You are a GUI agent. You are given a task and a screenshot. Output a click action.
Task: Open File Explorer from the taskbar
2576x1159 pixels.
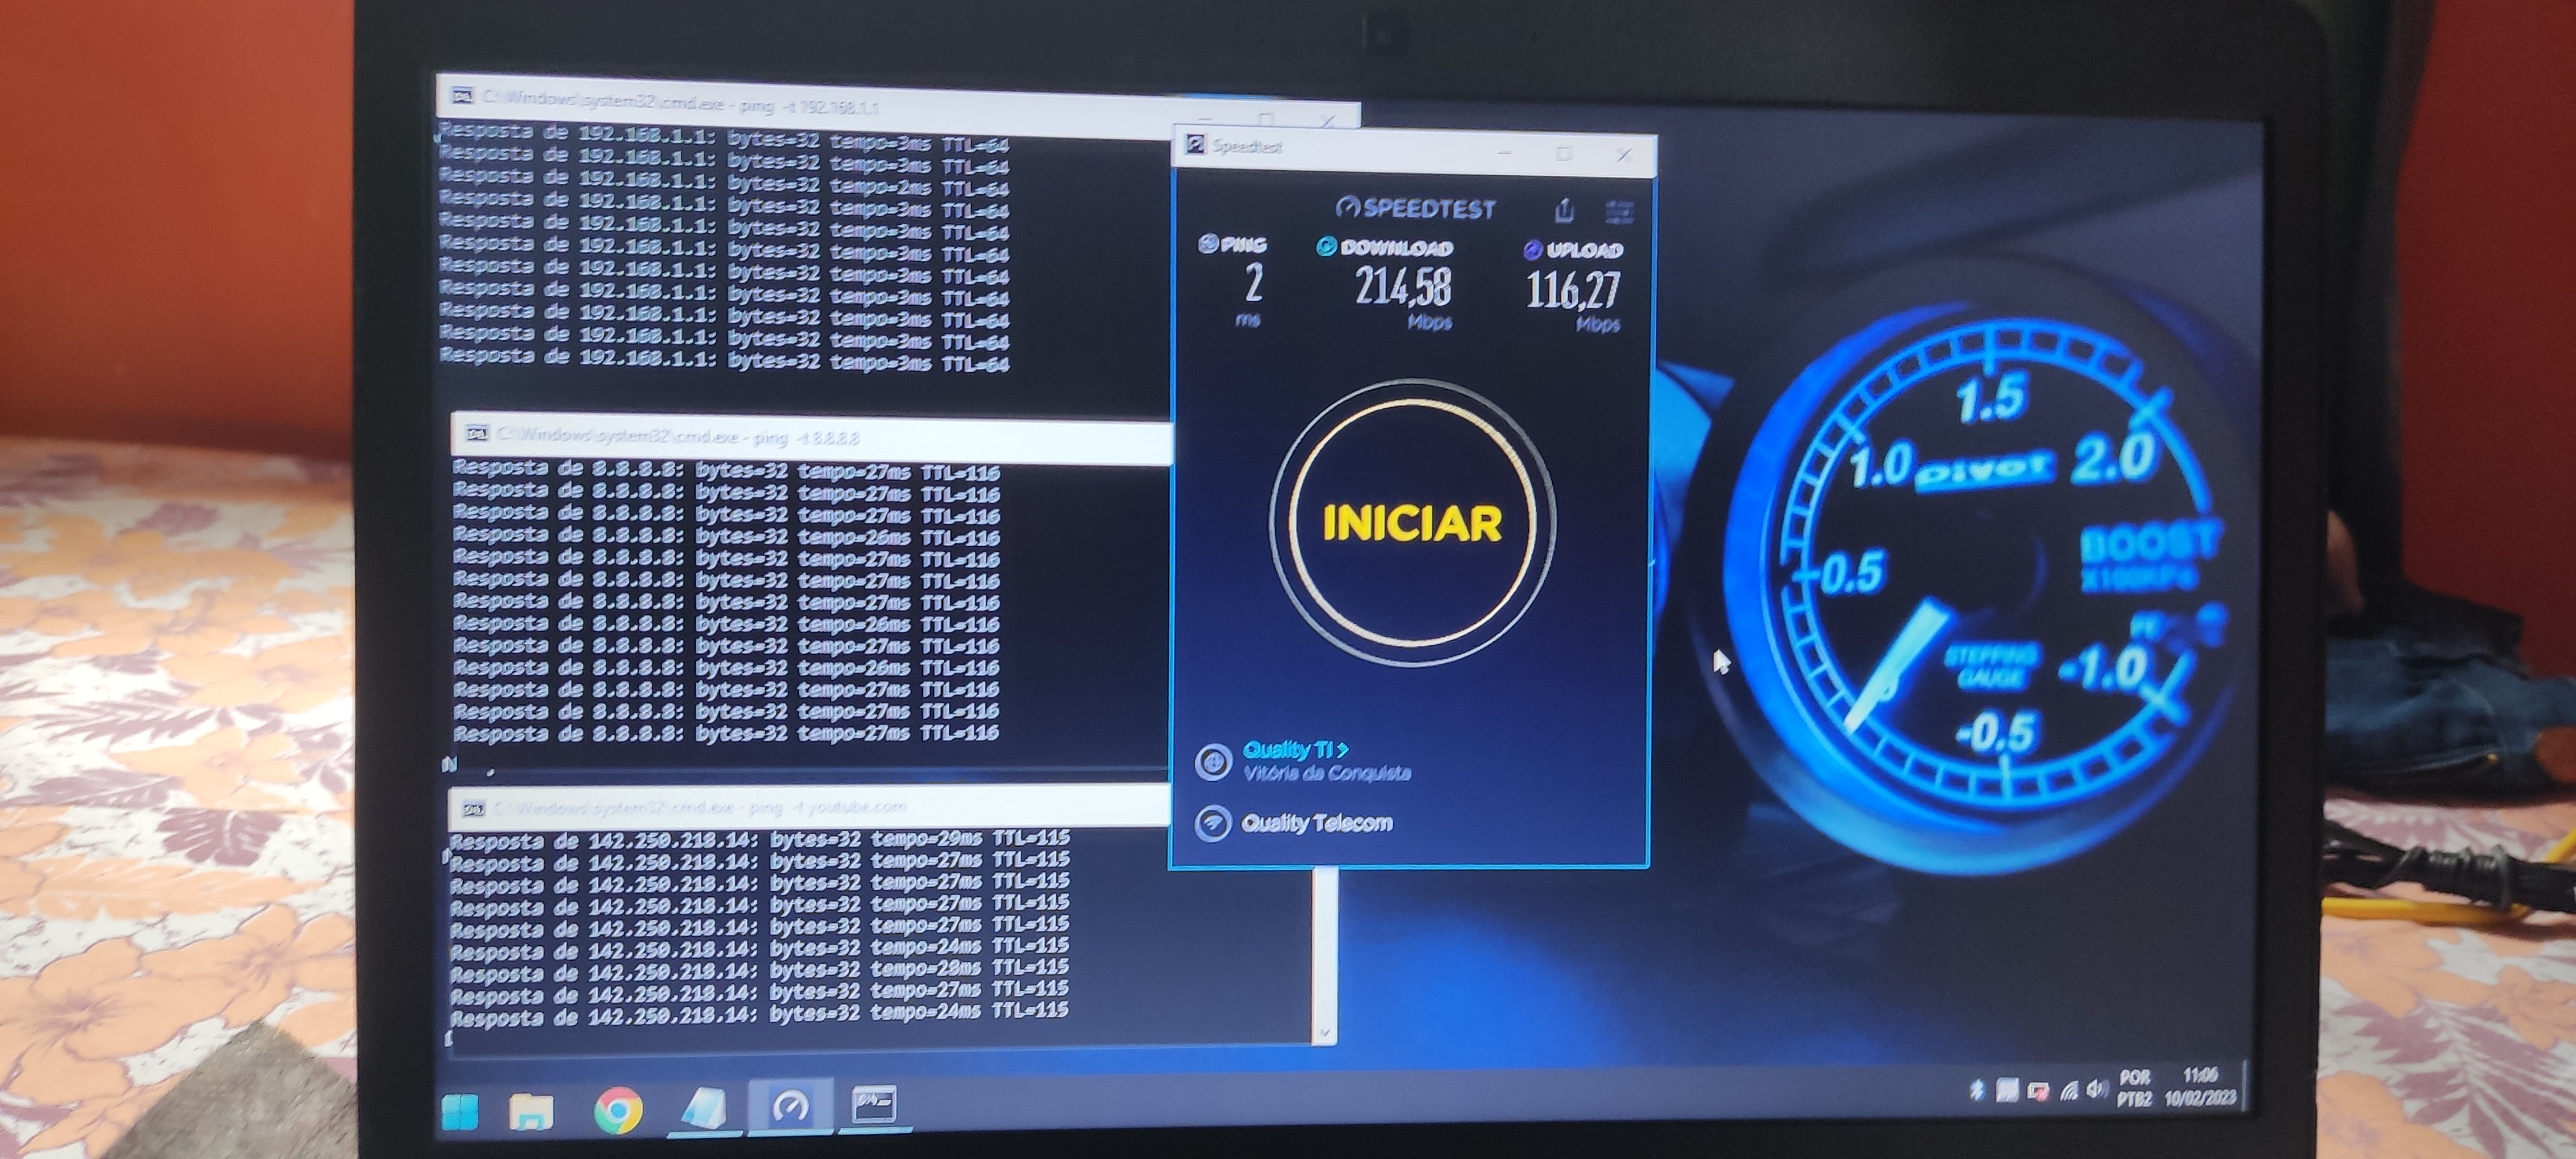530,1111
